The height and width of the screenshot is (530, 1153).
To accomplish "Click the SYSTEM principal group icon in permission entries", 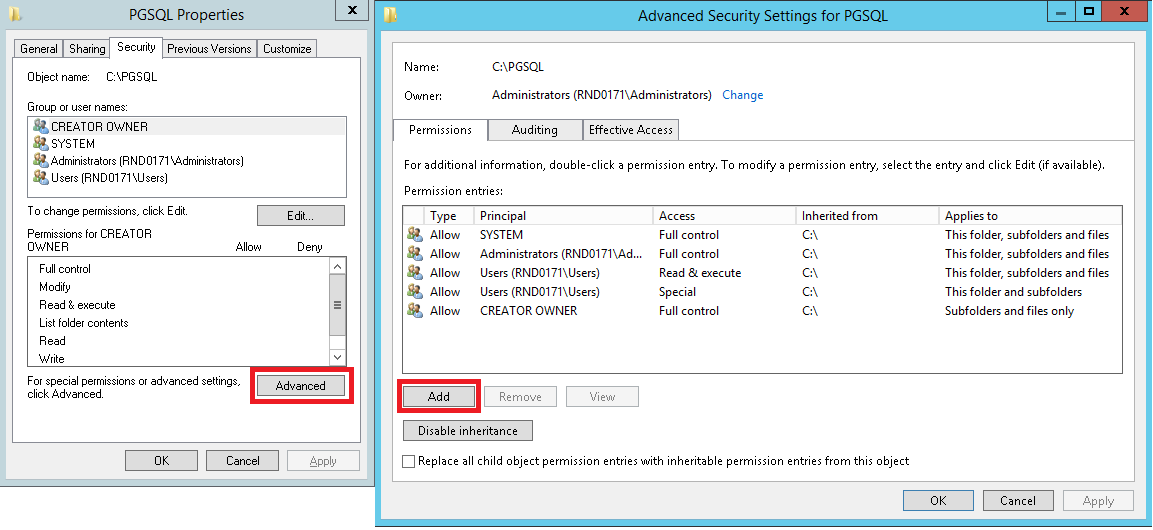I will point(414,235).
